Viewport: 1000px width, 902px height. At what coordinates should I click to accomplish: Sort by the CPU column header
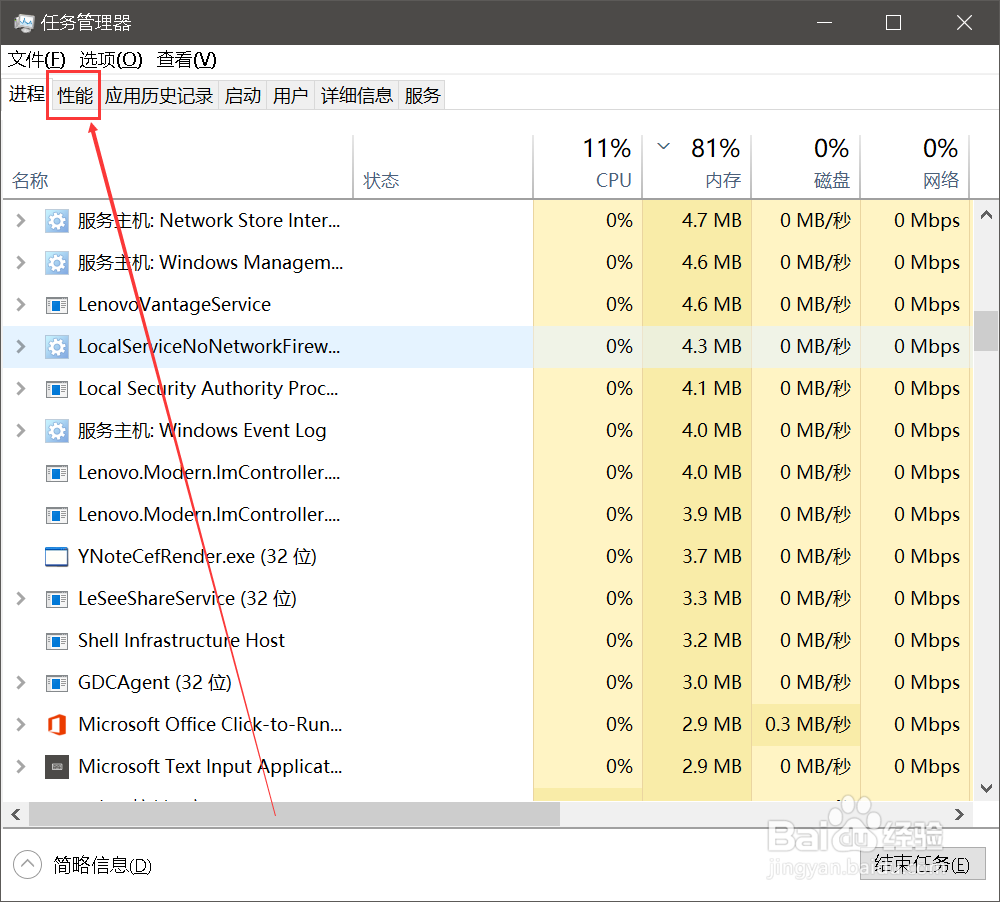[587, 166]
